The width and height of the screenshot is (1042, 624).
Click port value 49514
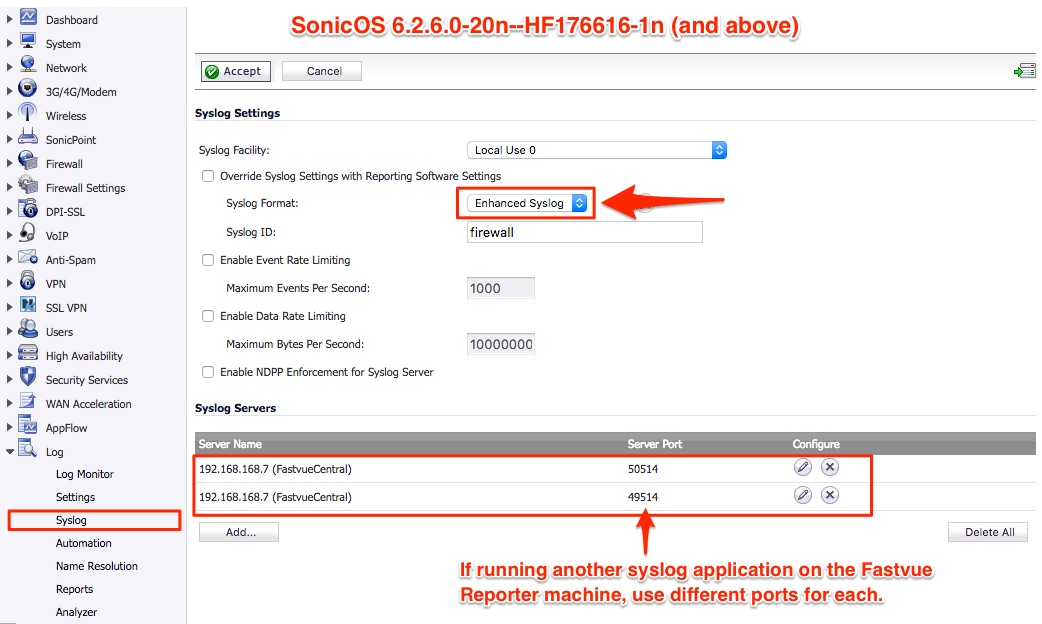[643, 497]
